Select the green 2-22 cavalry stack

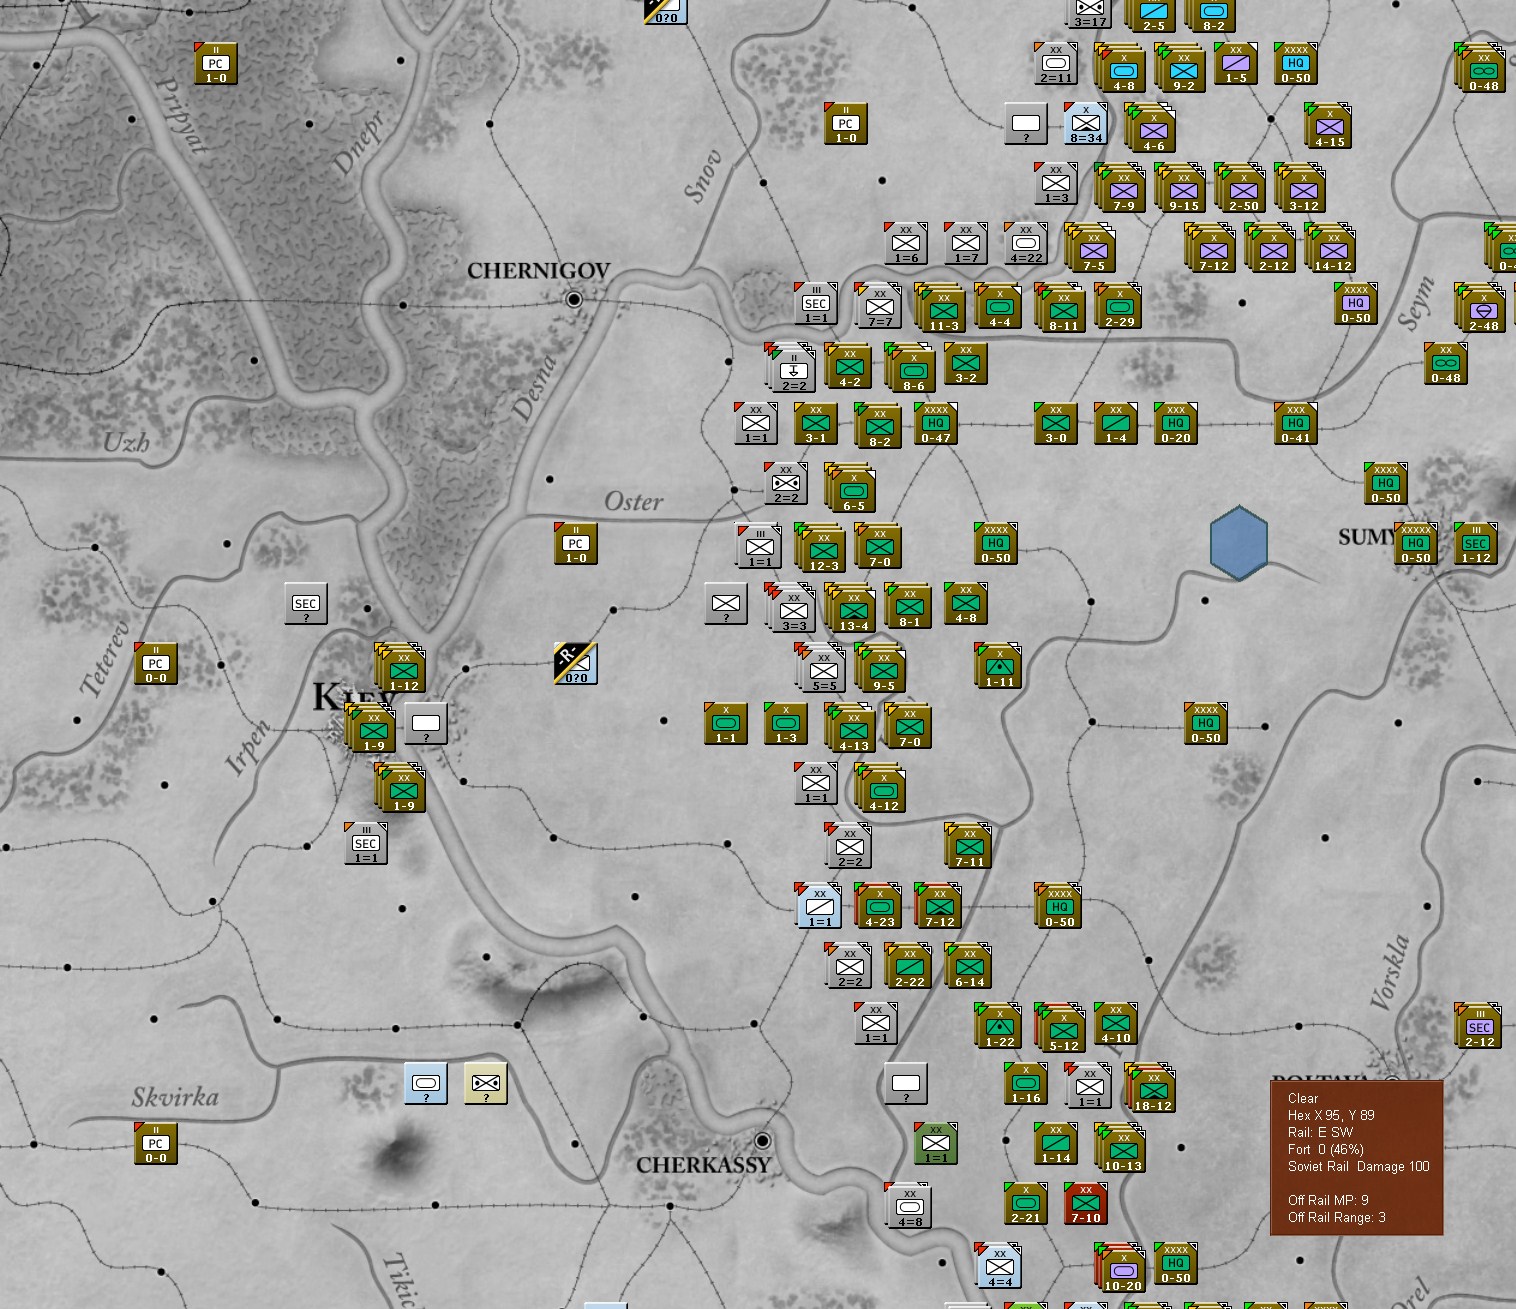tap(909, 967)
